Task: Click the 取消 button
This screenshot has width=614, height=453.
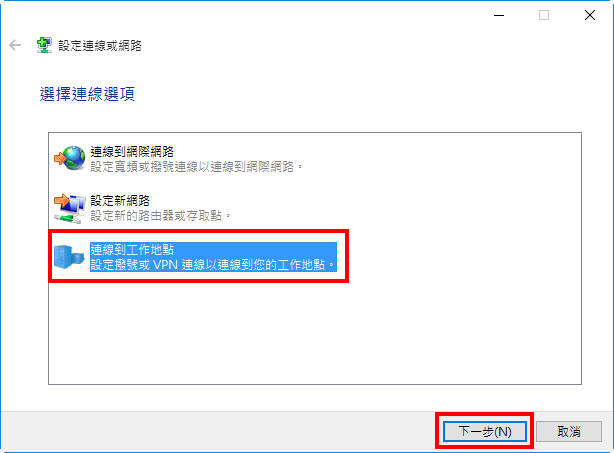Action: pos(569,431)
